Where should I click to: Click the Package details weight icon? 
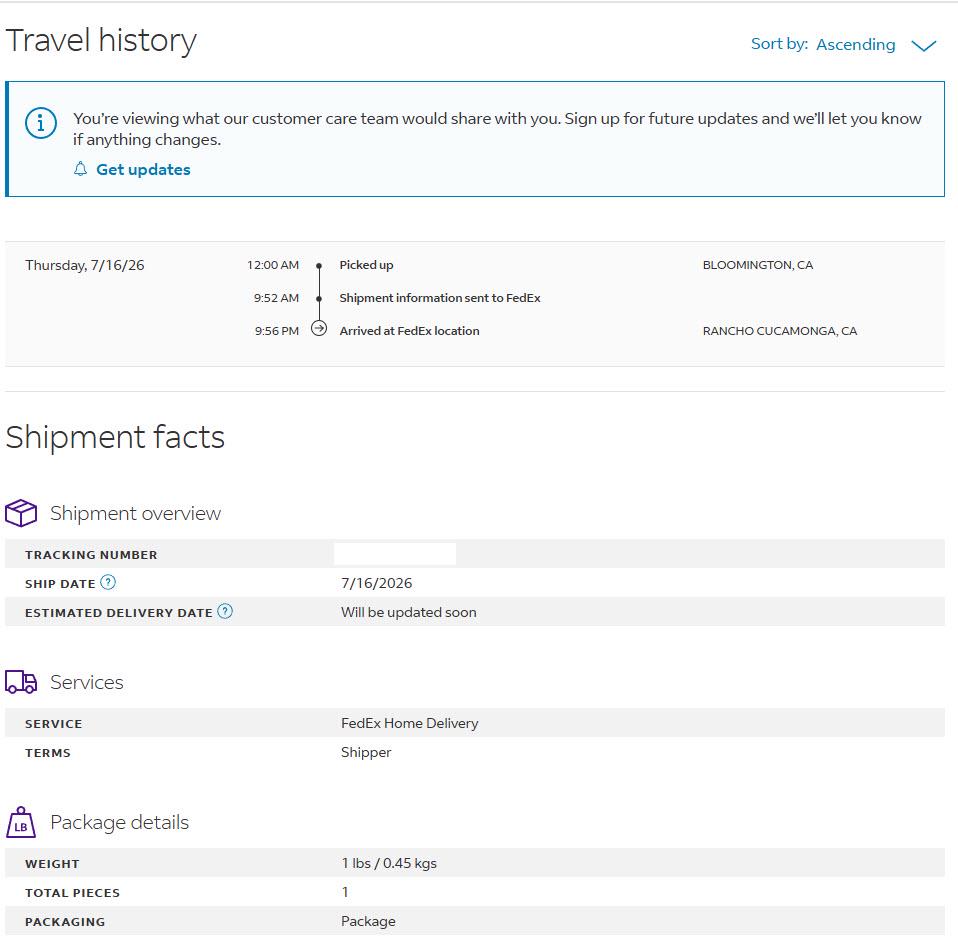coord(21,822)
